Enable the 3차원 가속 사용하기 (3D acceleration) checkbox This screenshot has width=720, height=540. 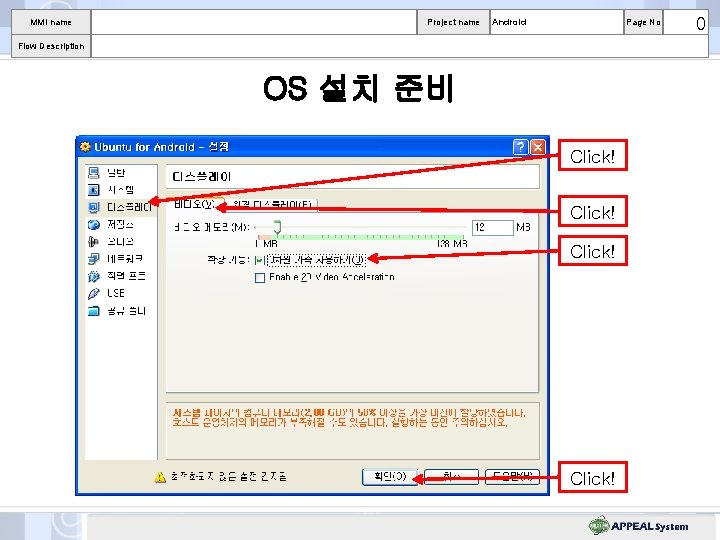(260, 260)
